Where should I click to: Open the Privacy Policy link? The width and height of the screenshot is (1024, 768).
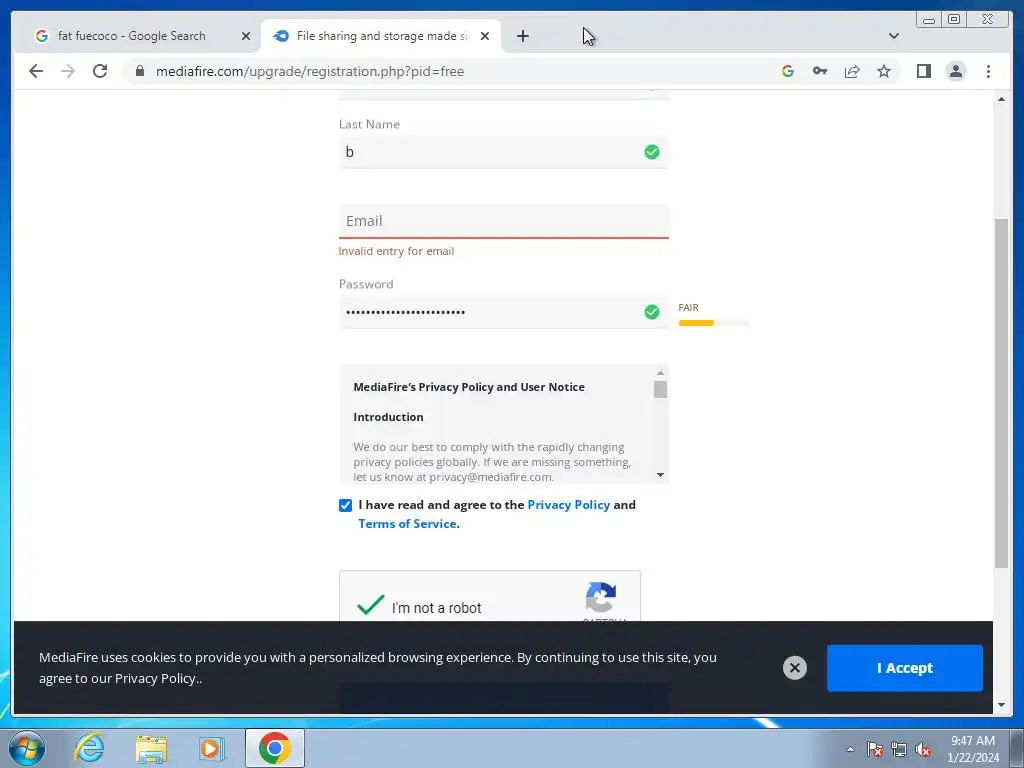click(568, 505)
